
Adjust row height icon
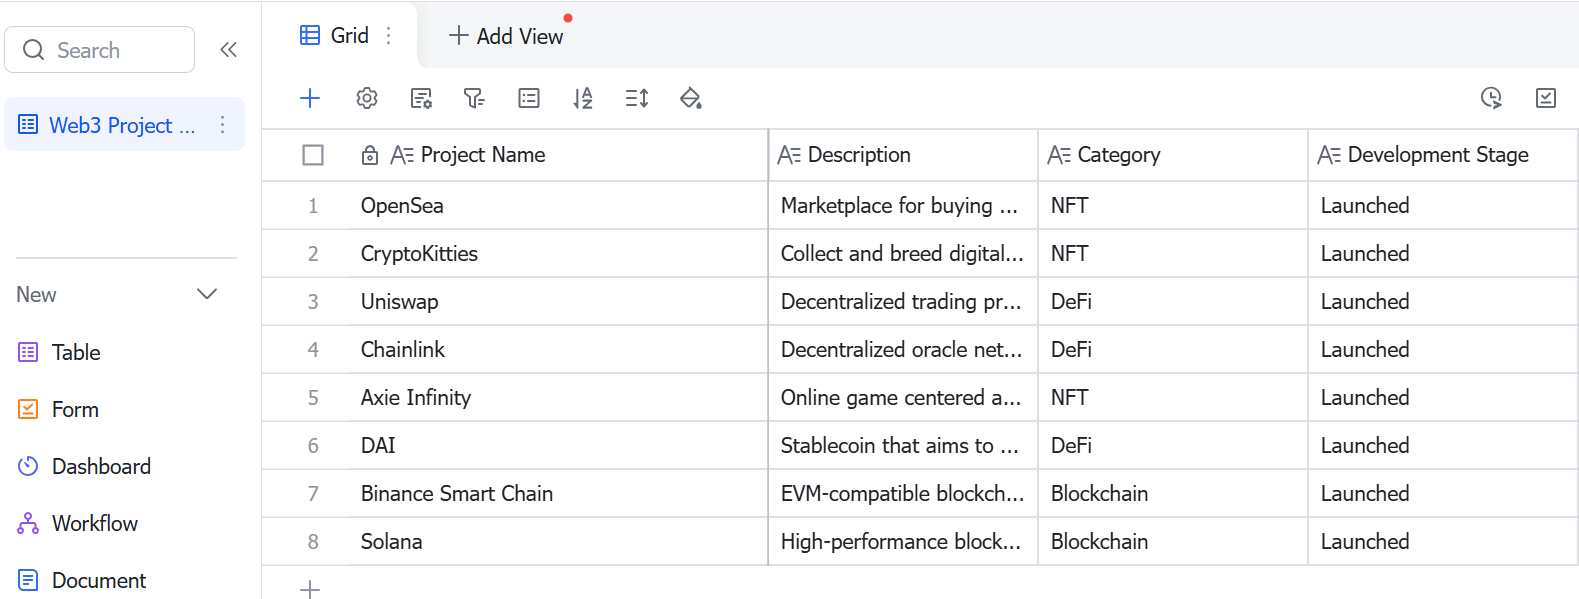tap(637, 98)
